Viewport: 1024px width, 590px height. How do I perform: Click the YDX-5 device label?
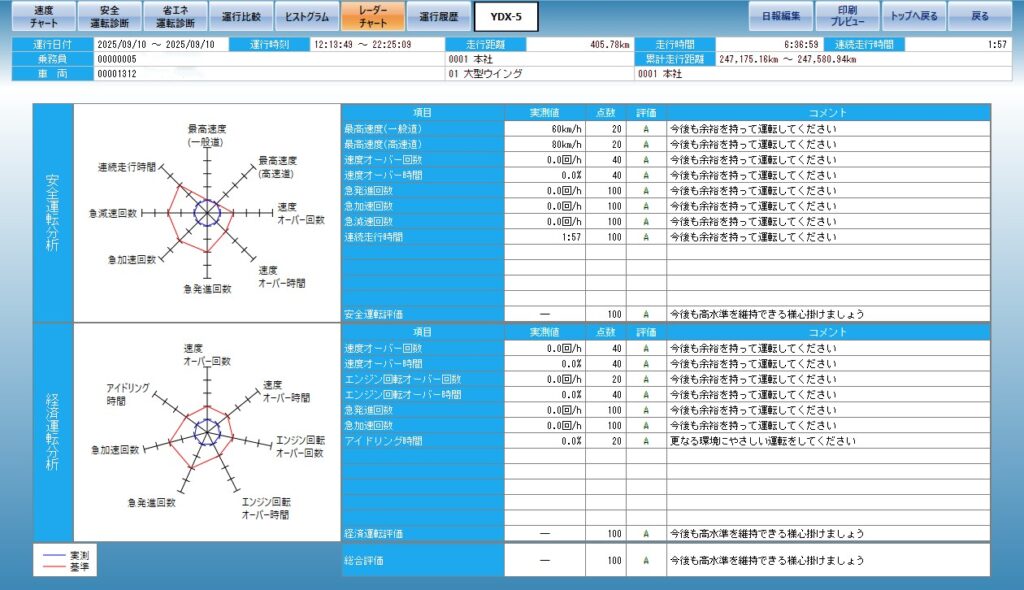click(x=506, y=16)
